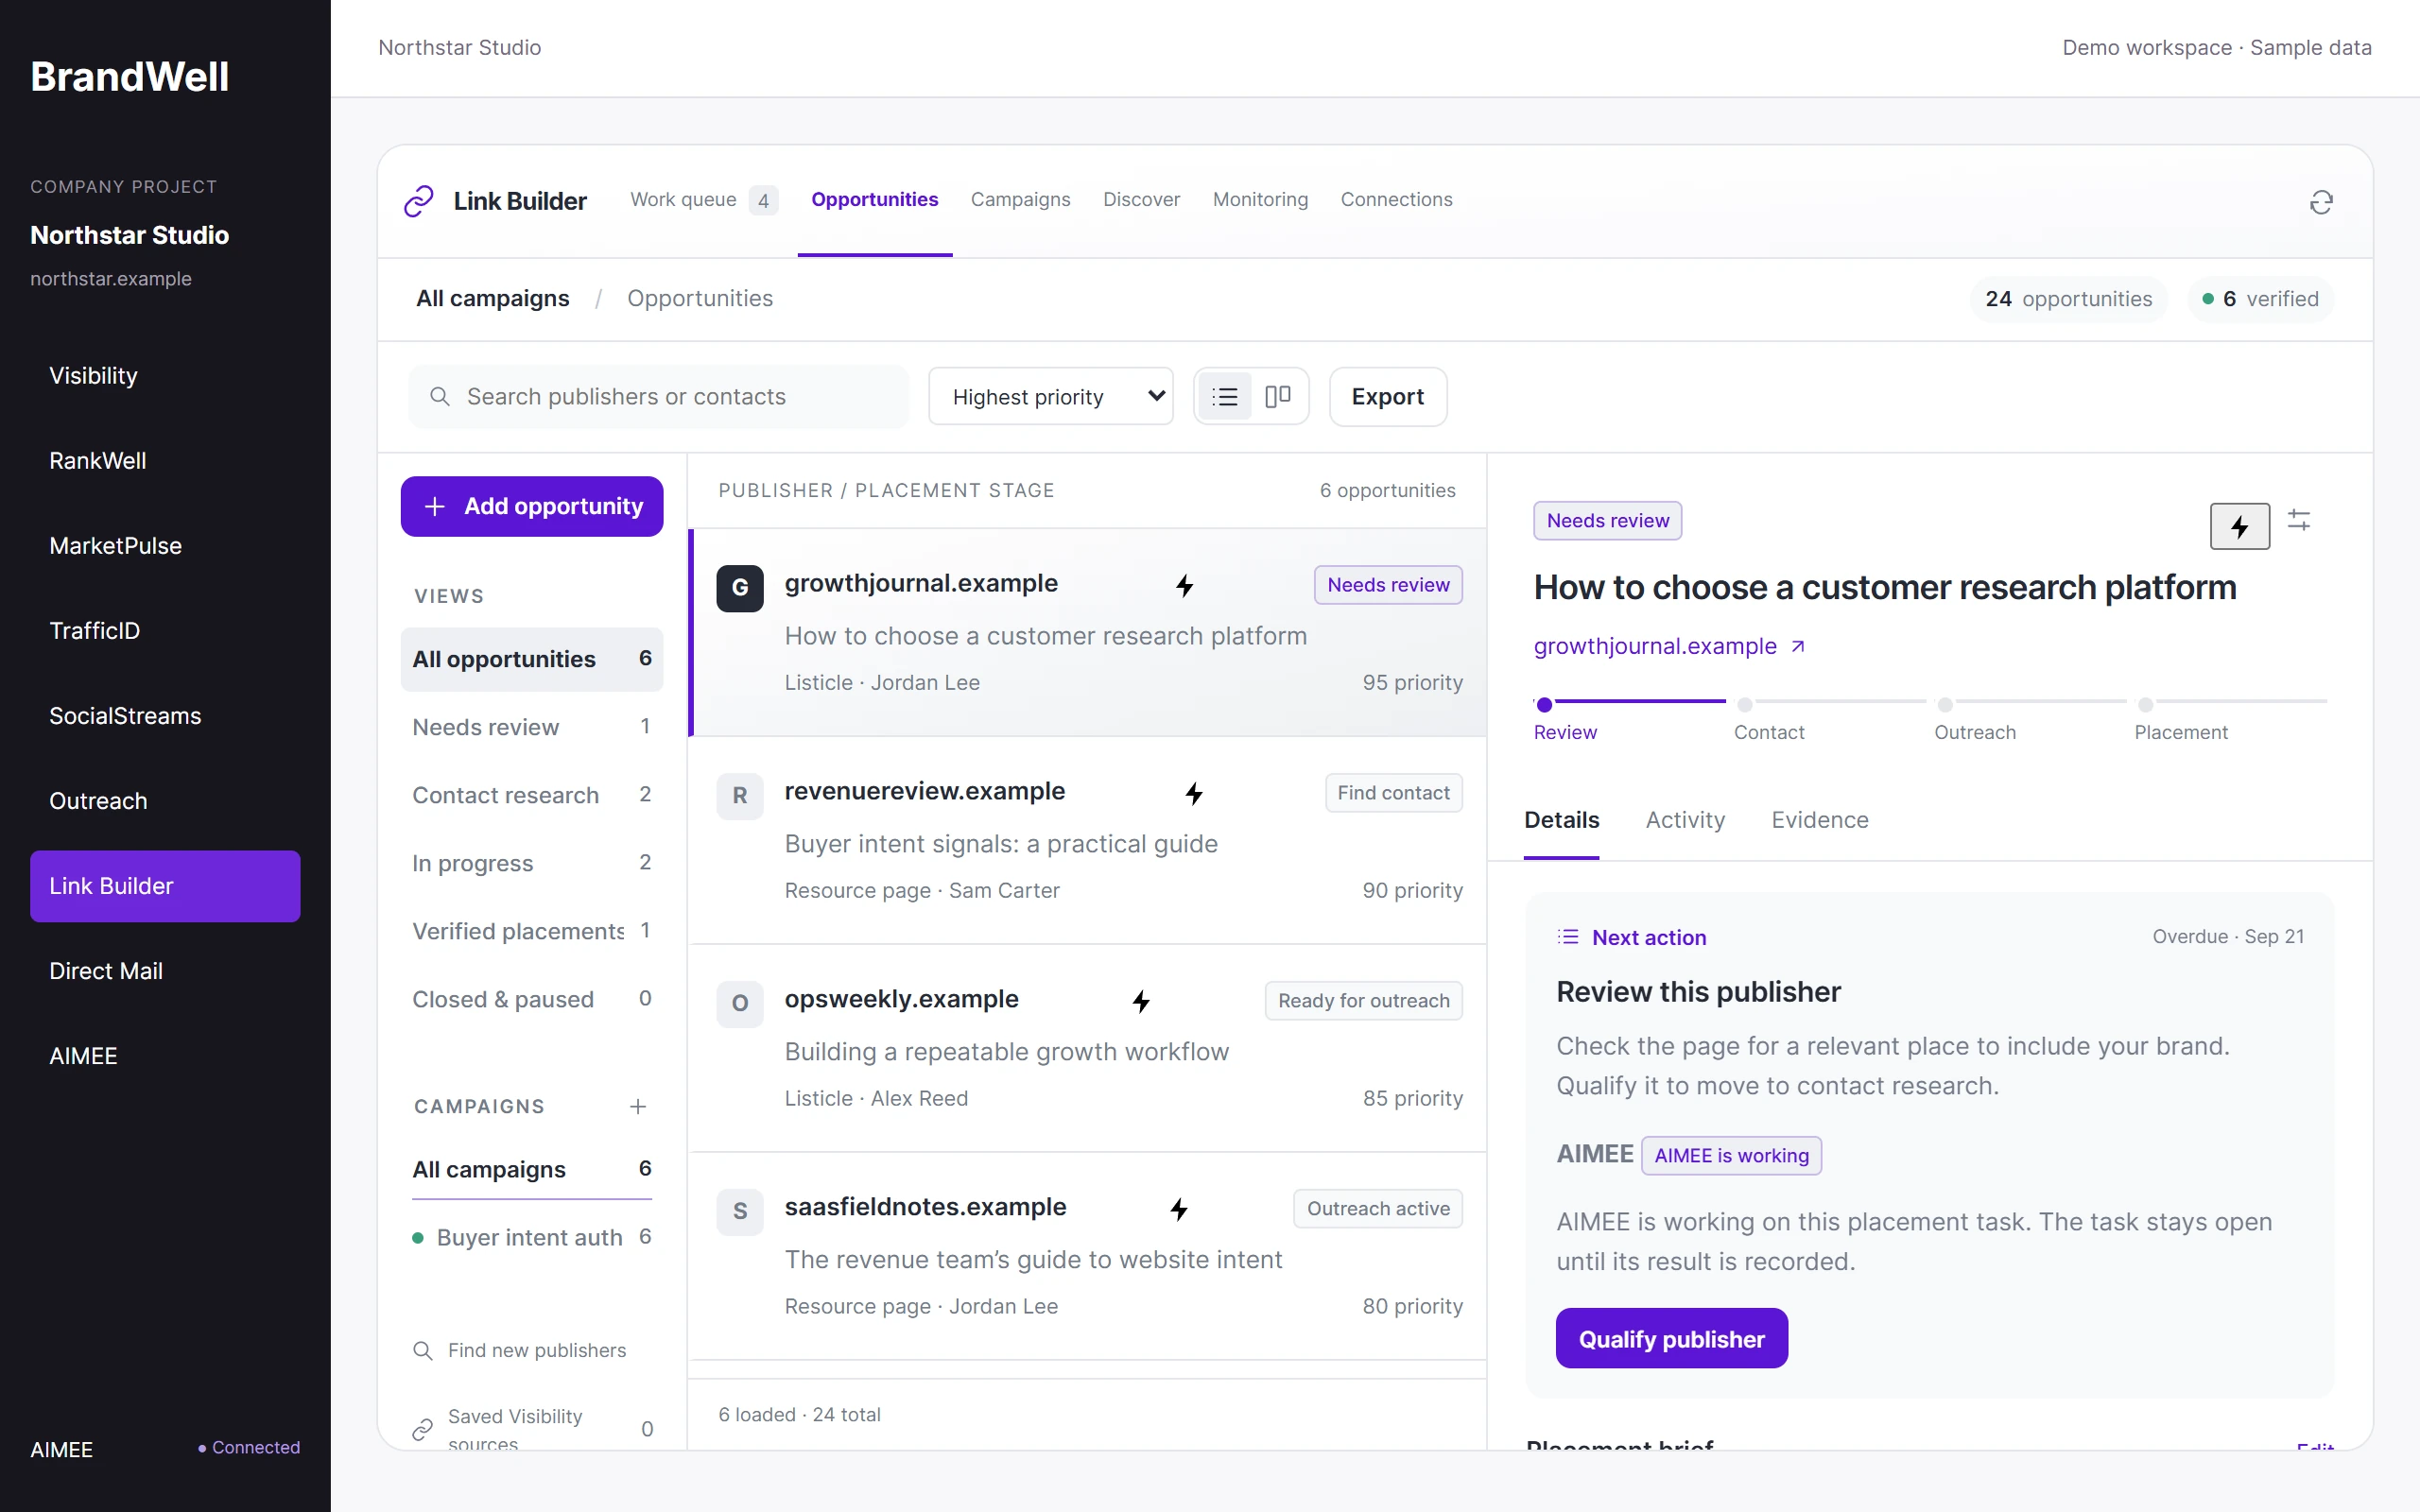Click lightning bolt on growthjournal.example row

tap(1185, 585)
